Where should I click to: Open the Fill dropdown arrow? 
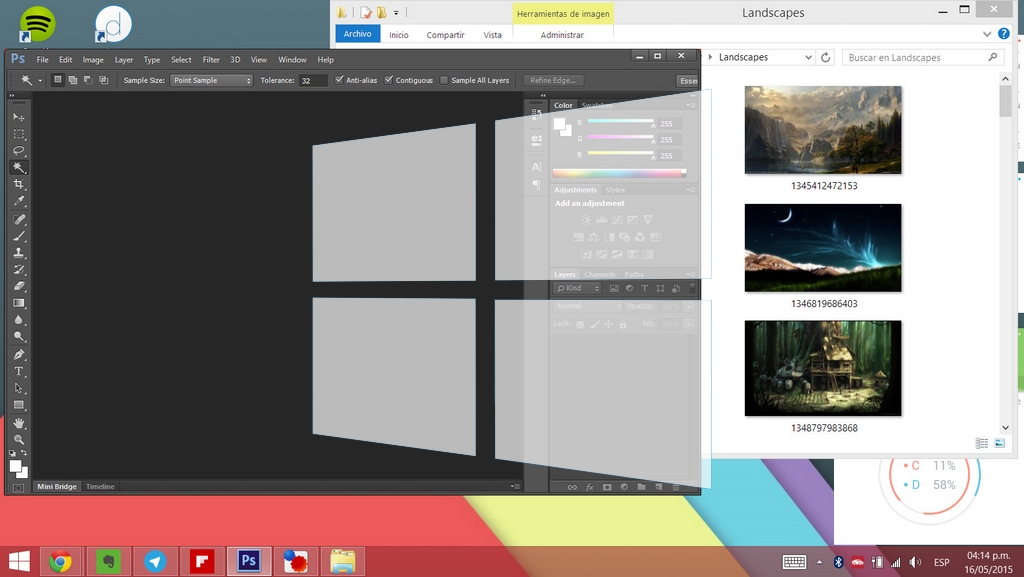coord(689,324)
